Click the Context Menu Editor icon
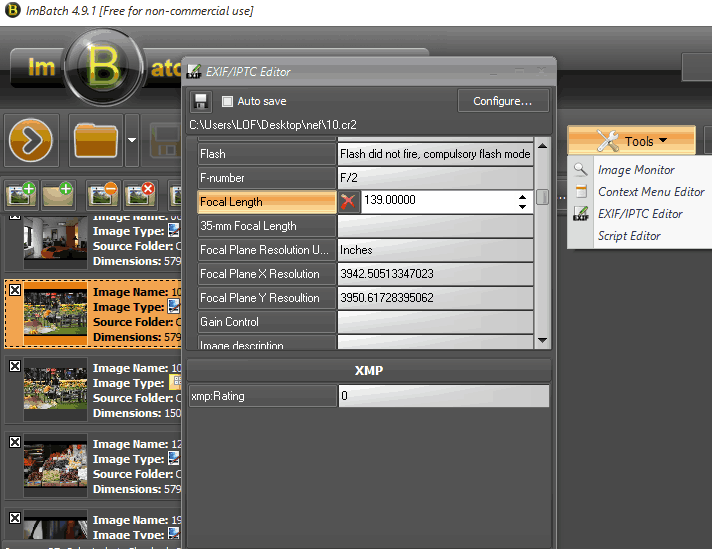The image size is (712, 549). coord(581,191)
